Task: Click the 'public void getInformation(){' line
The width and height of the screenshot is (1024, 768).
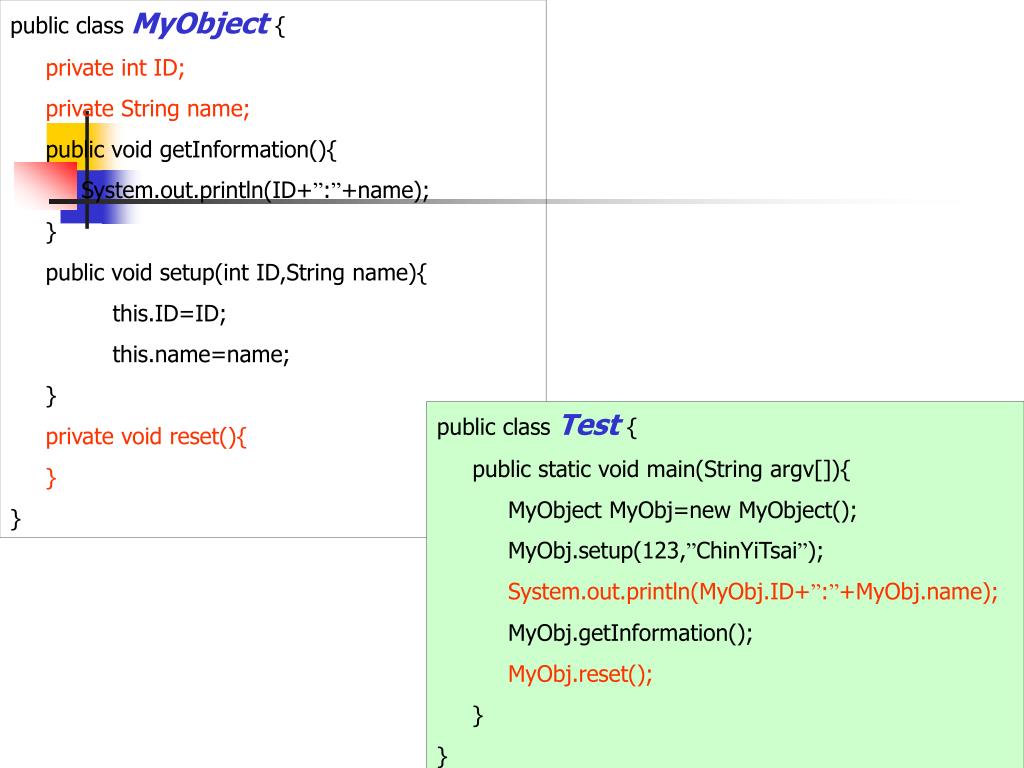Action: point(191,150)
